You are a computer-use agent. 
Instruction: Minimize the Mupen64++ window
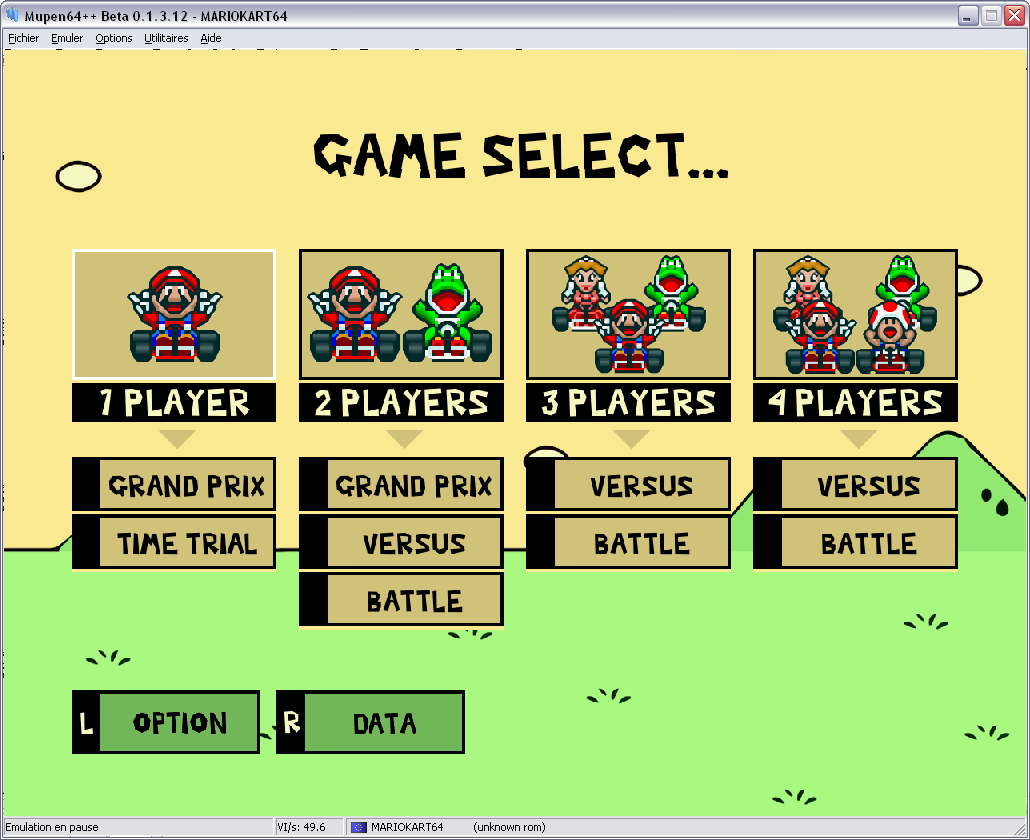[x=968, y=15]
